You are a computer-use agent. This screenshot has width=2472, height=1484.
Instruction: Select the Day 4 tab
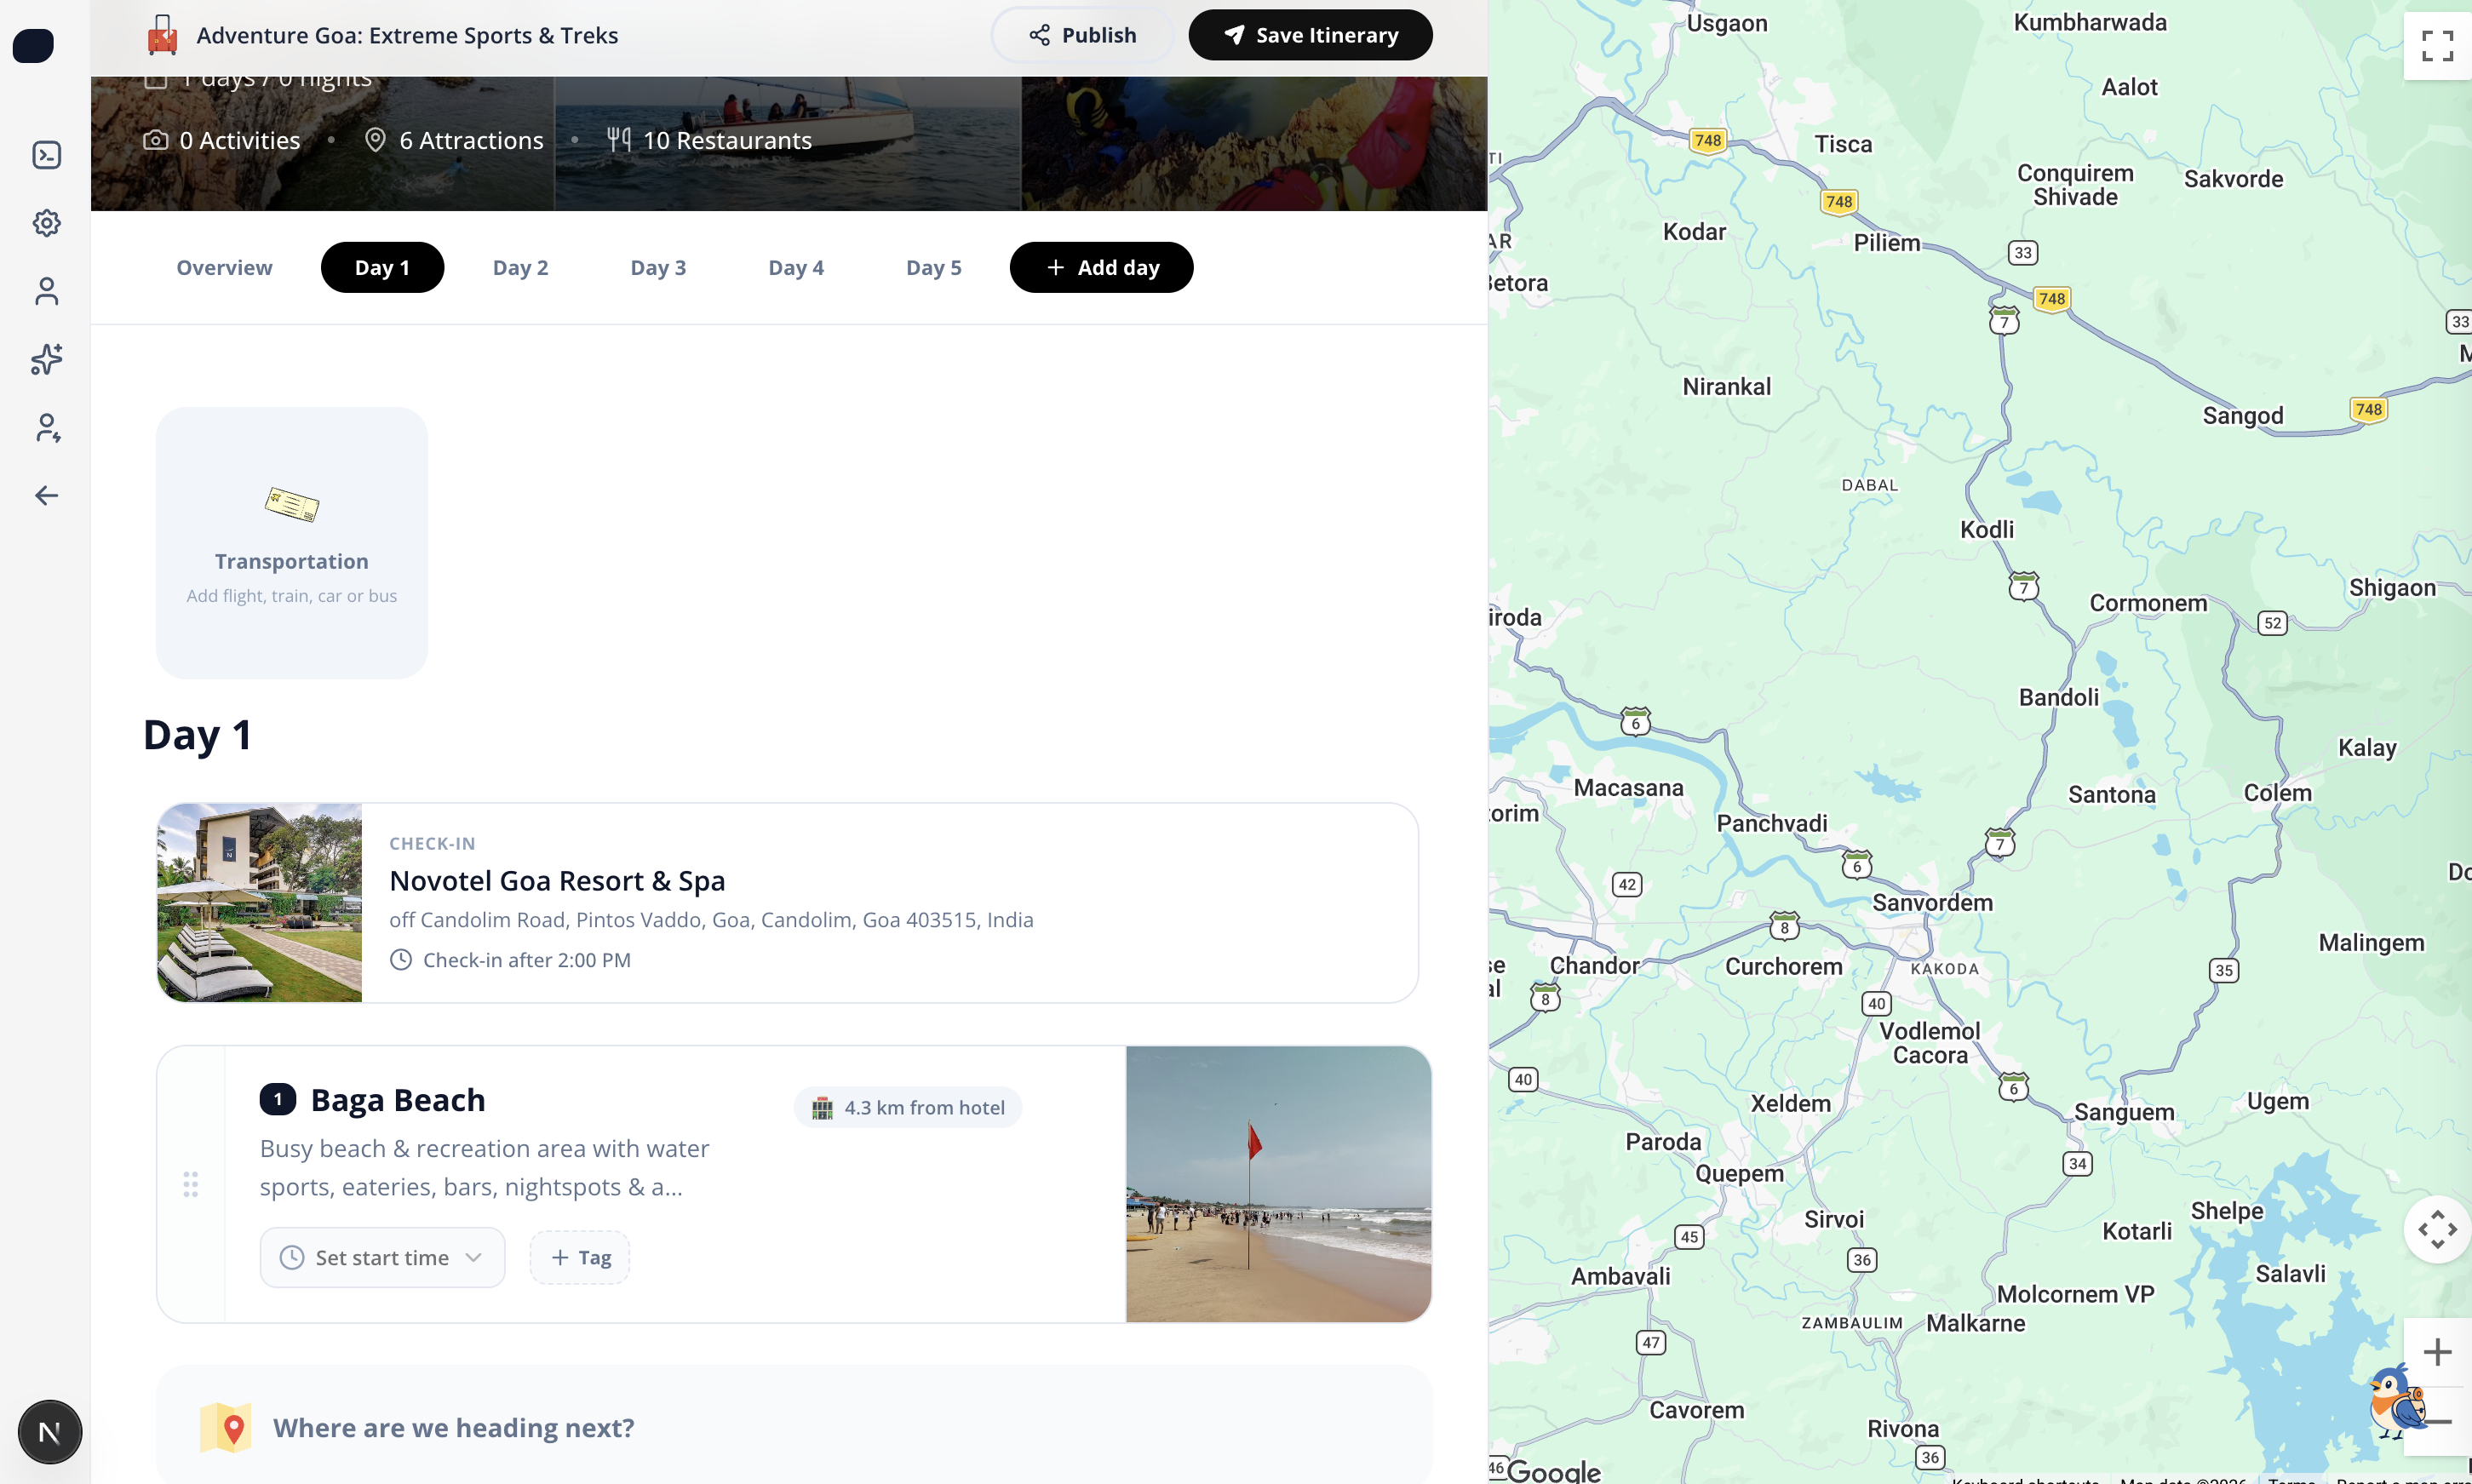796,267
